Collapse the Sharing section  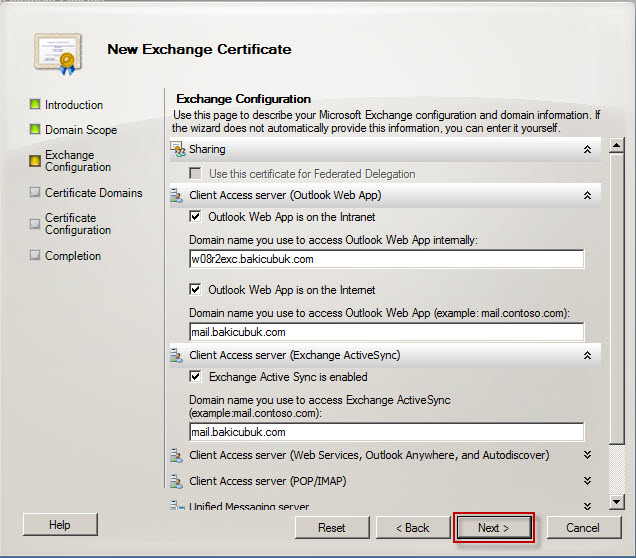pos(587,149)
